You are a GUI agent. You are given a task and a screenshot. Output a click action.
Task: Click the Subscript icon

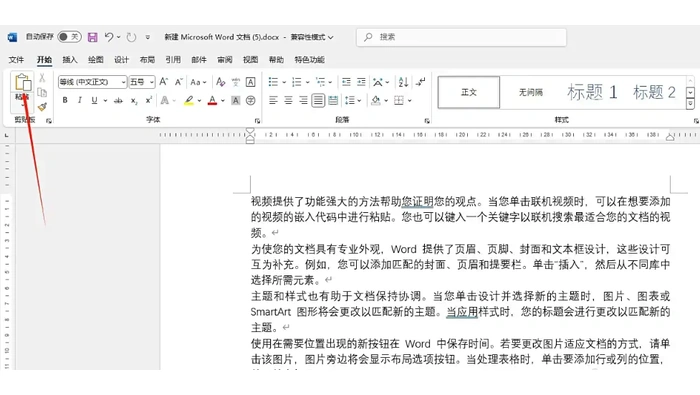134,101
